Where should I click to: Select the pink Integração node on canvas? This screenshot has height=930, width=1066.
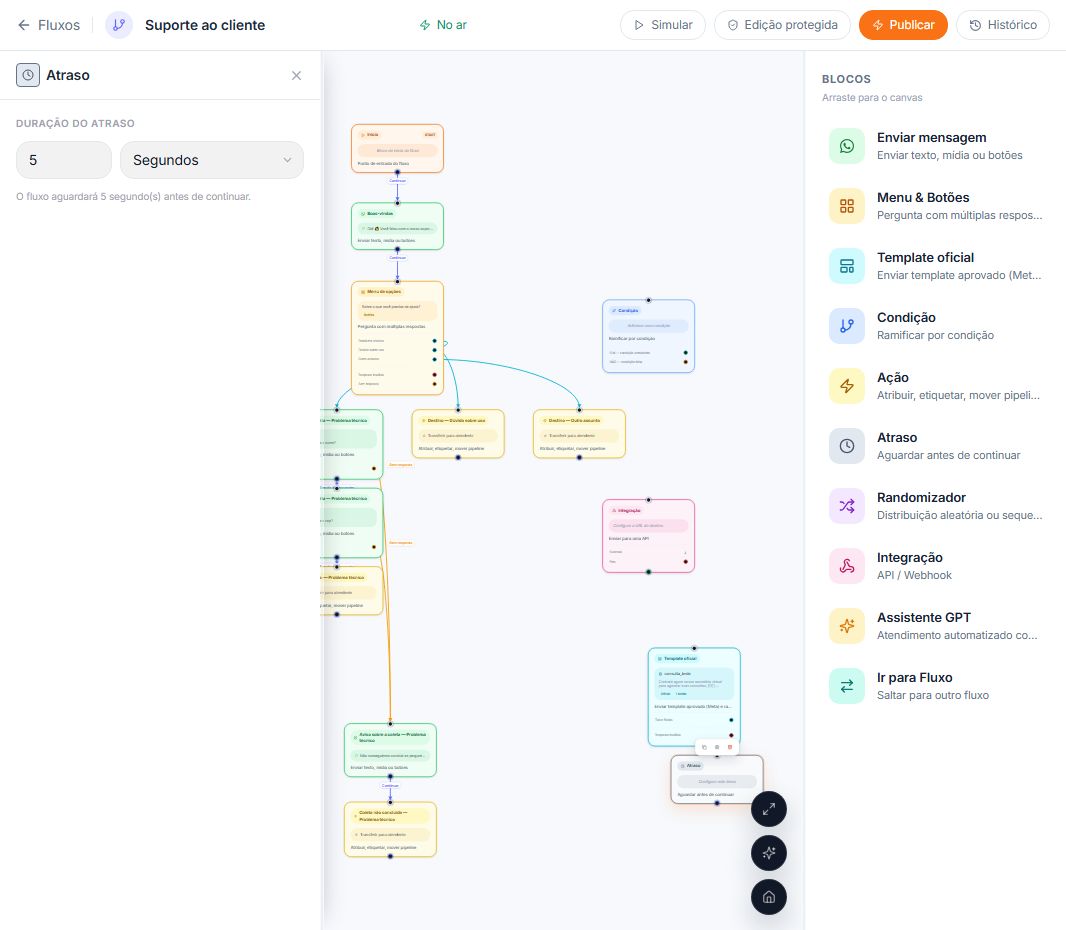(x=649, y=536)
